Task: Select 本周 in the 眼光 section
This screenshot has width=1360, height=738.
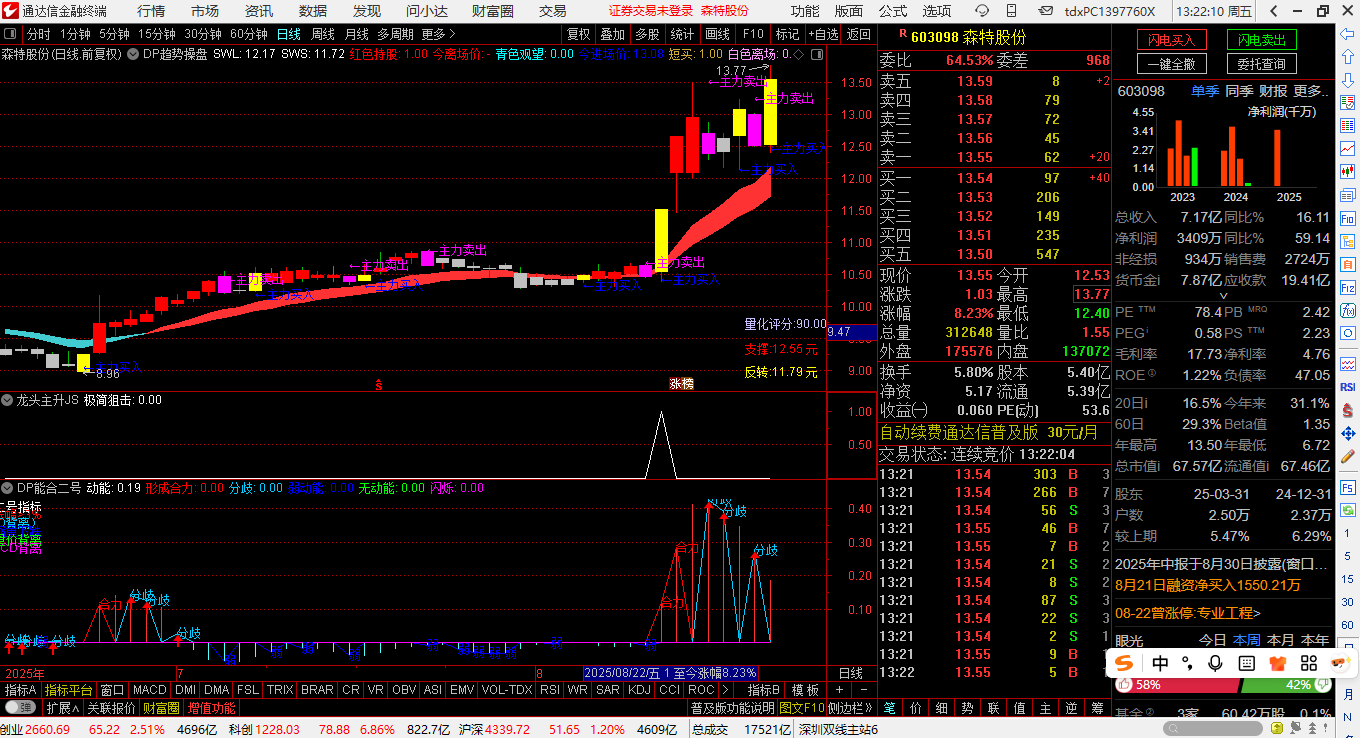Action: click(x=1246, y=640)
